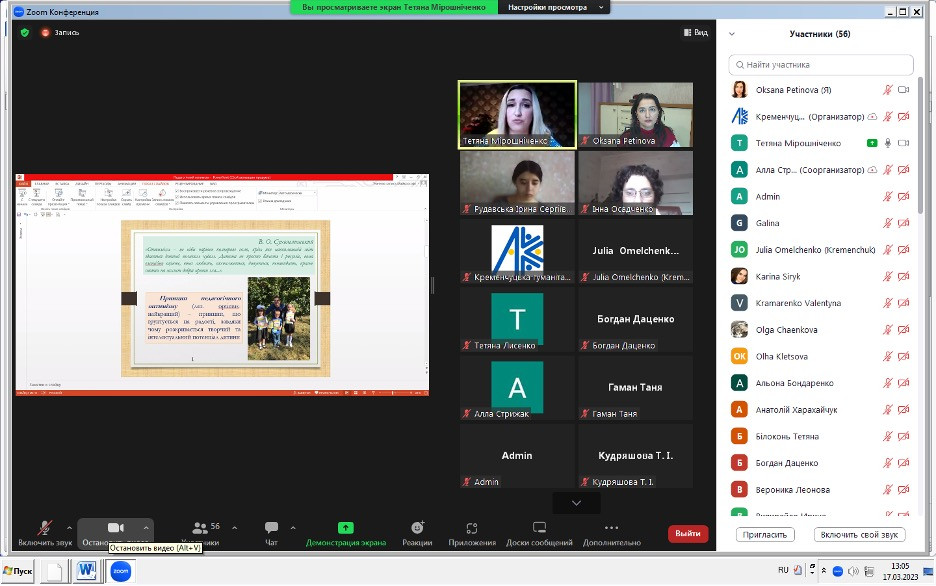Select Альона Бондаренко in participants list
The image size is (936, 586).
click(x=821, y=383)
